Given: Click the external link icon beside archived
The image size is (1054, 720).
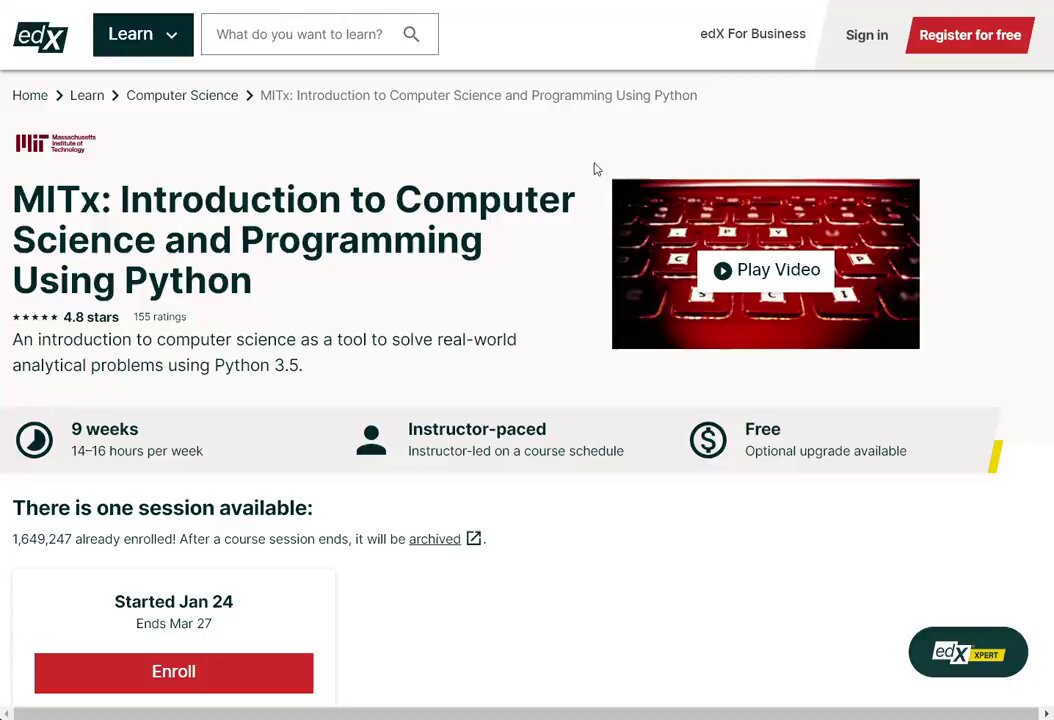Looking at the screenshot, I should pos(474,538).
